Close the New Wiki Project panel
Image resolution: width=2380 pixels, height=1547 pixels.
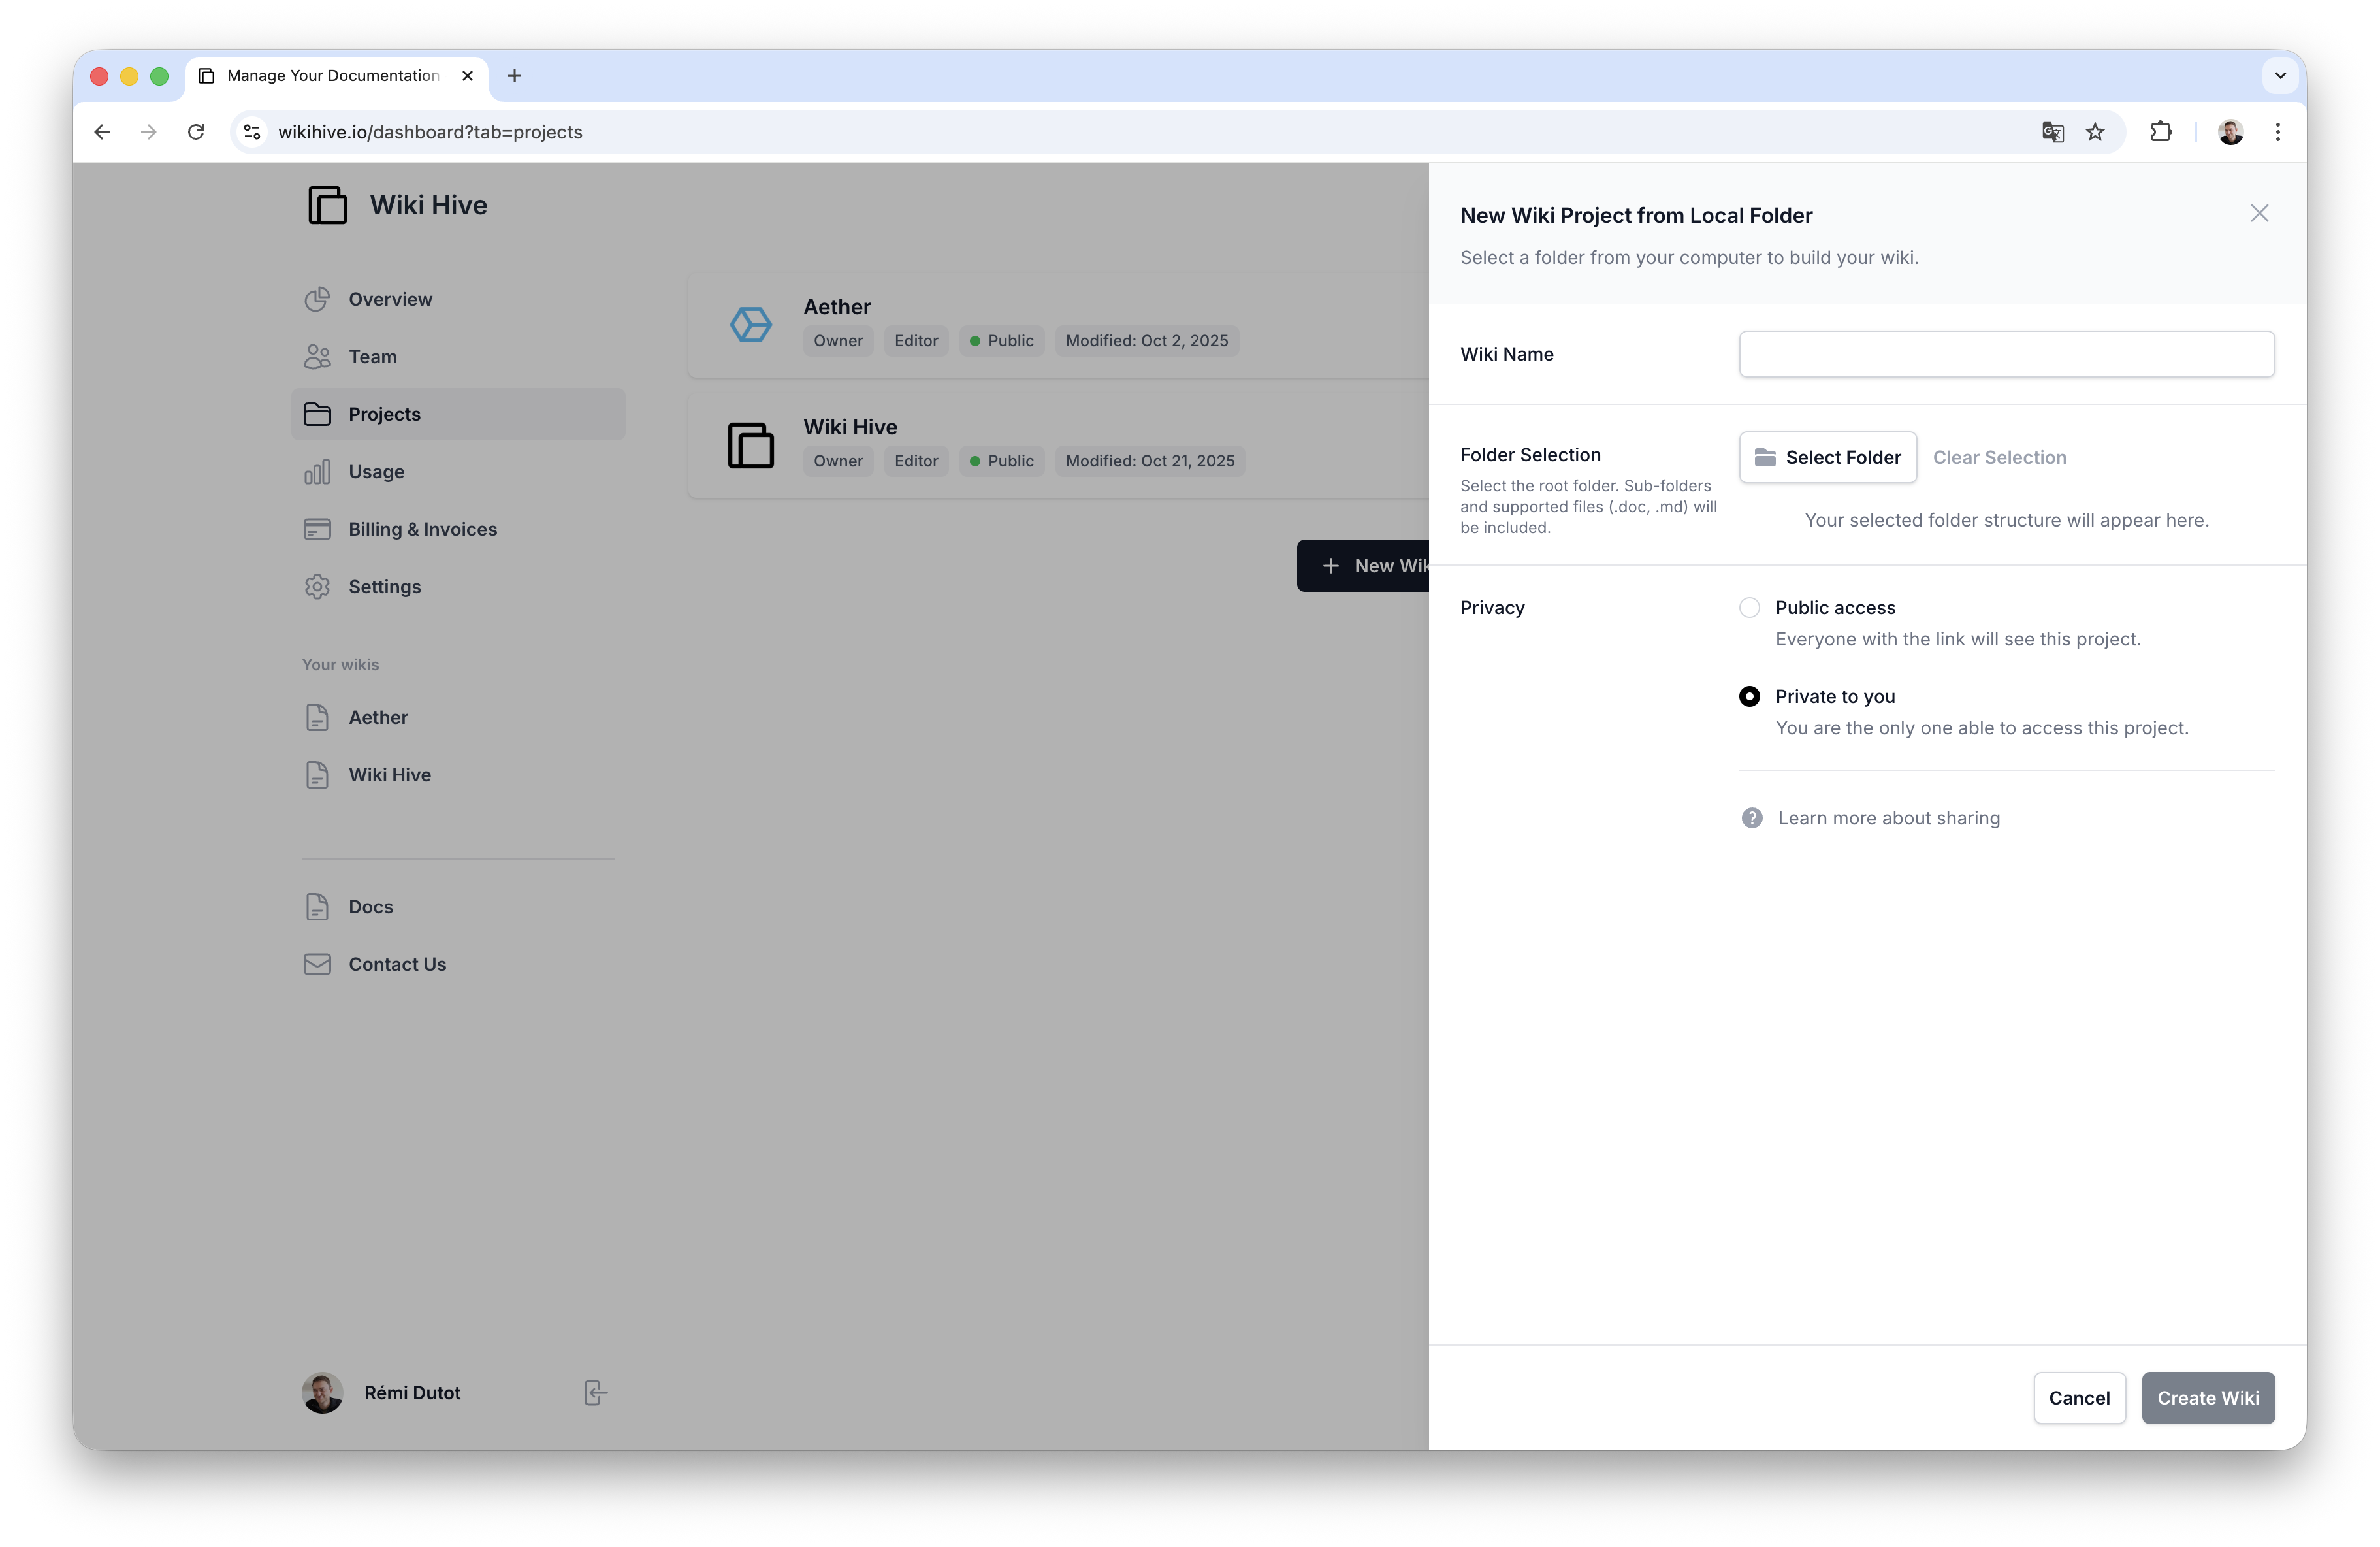pyautogui.click(x=2259, y=213)
